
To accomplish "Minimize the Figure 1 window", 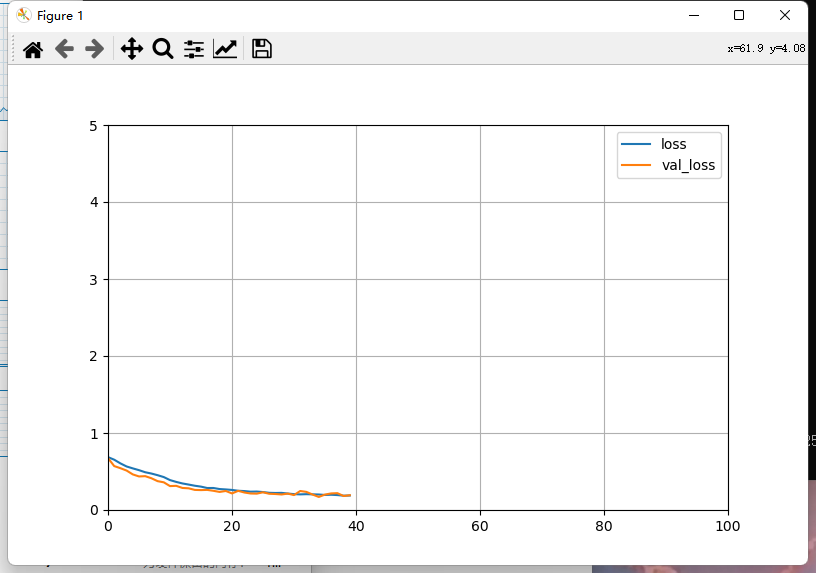I will [694, 15].
